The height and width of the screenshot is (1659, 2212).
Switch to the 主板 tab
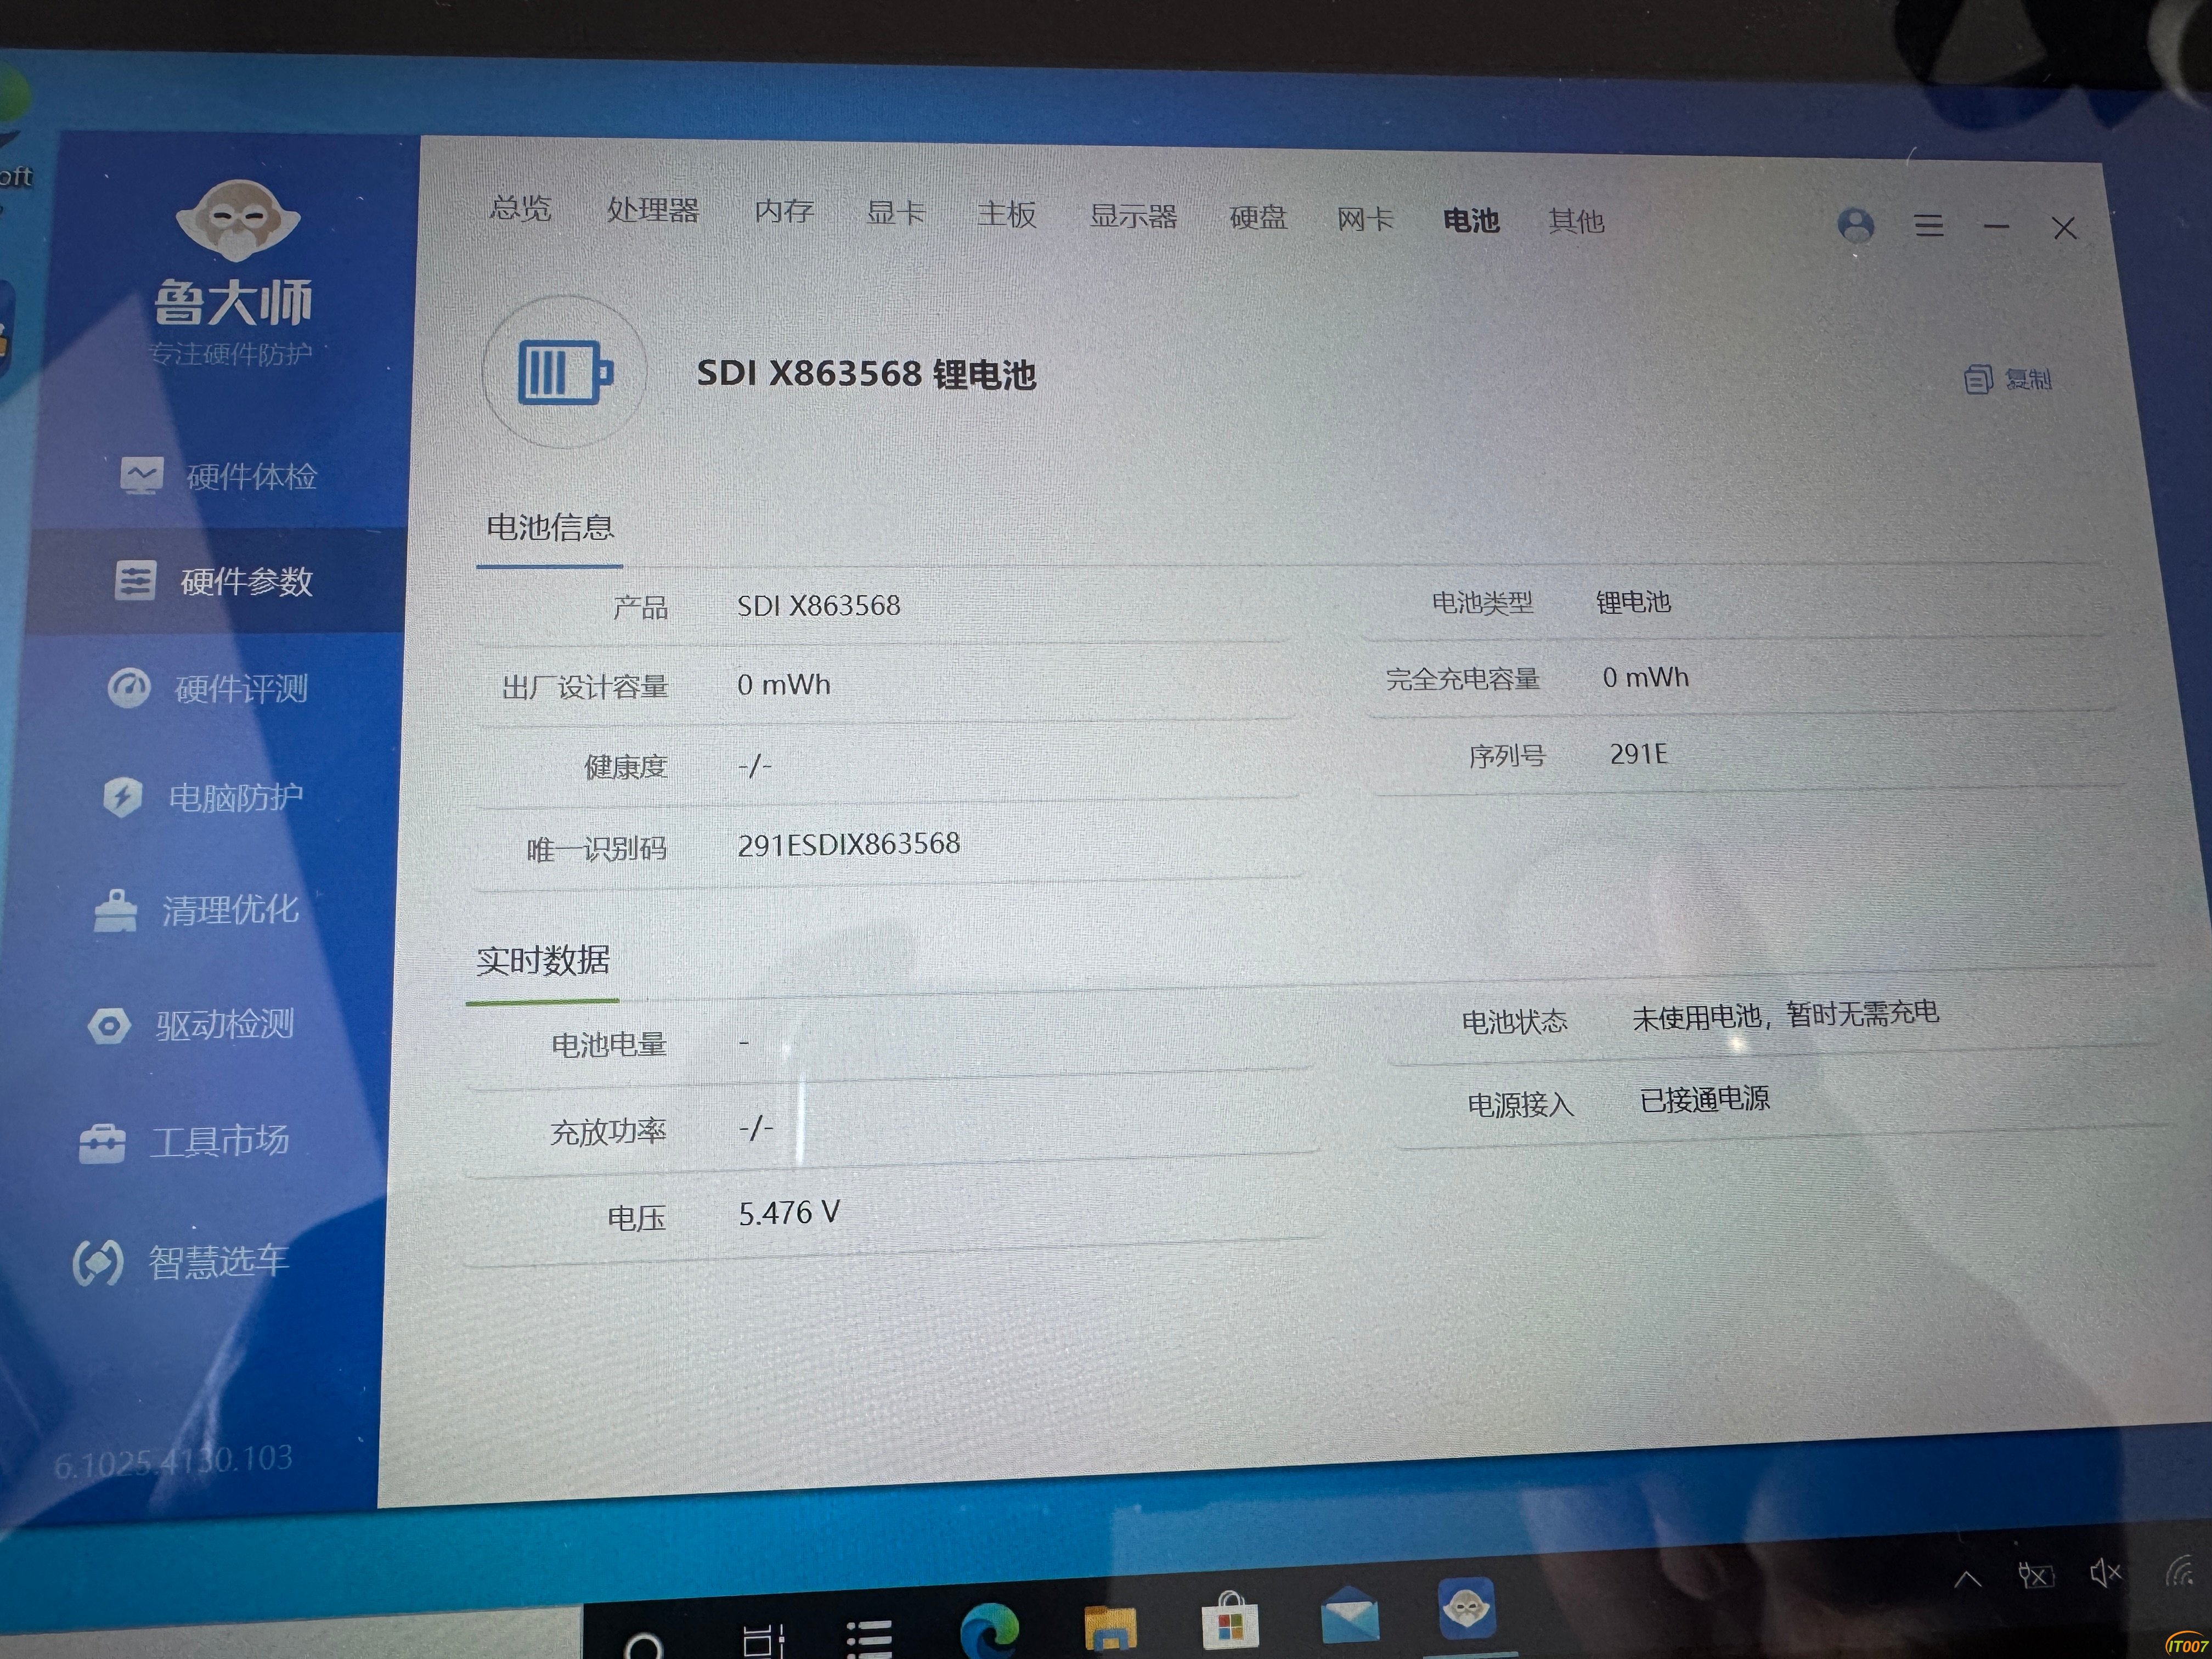[x=1007, y=214]
